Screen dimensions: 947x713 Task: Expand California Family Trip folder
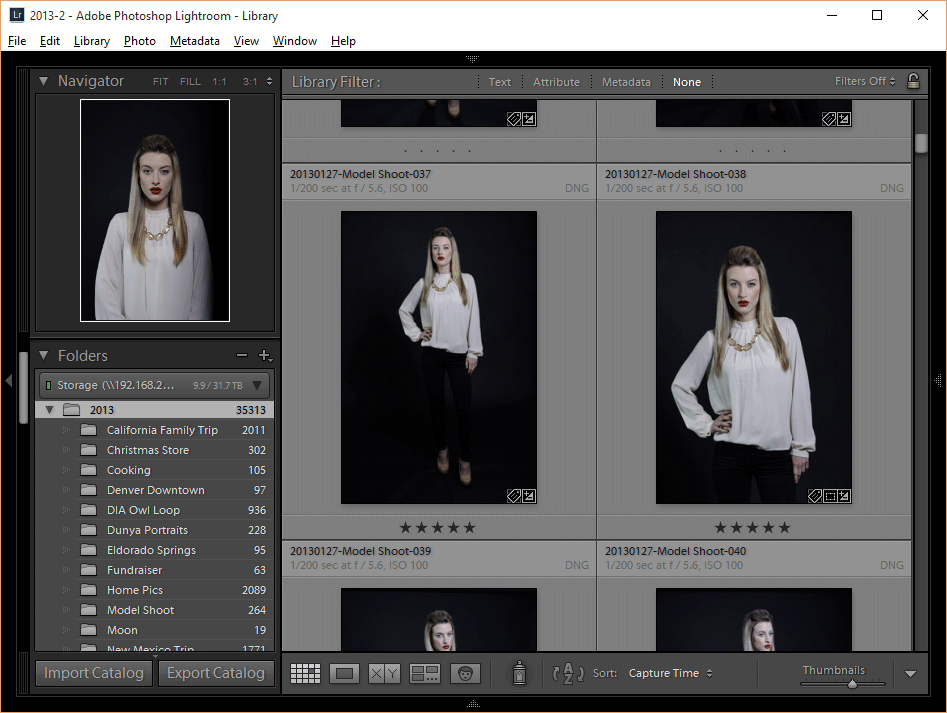[x=66, y=430]
